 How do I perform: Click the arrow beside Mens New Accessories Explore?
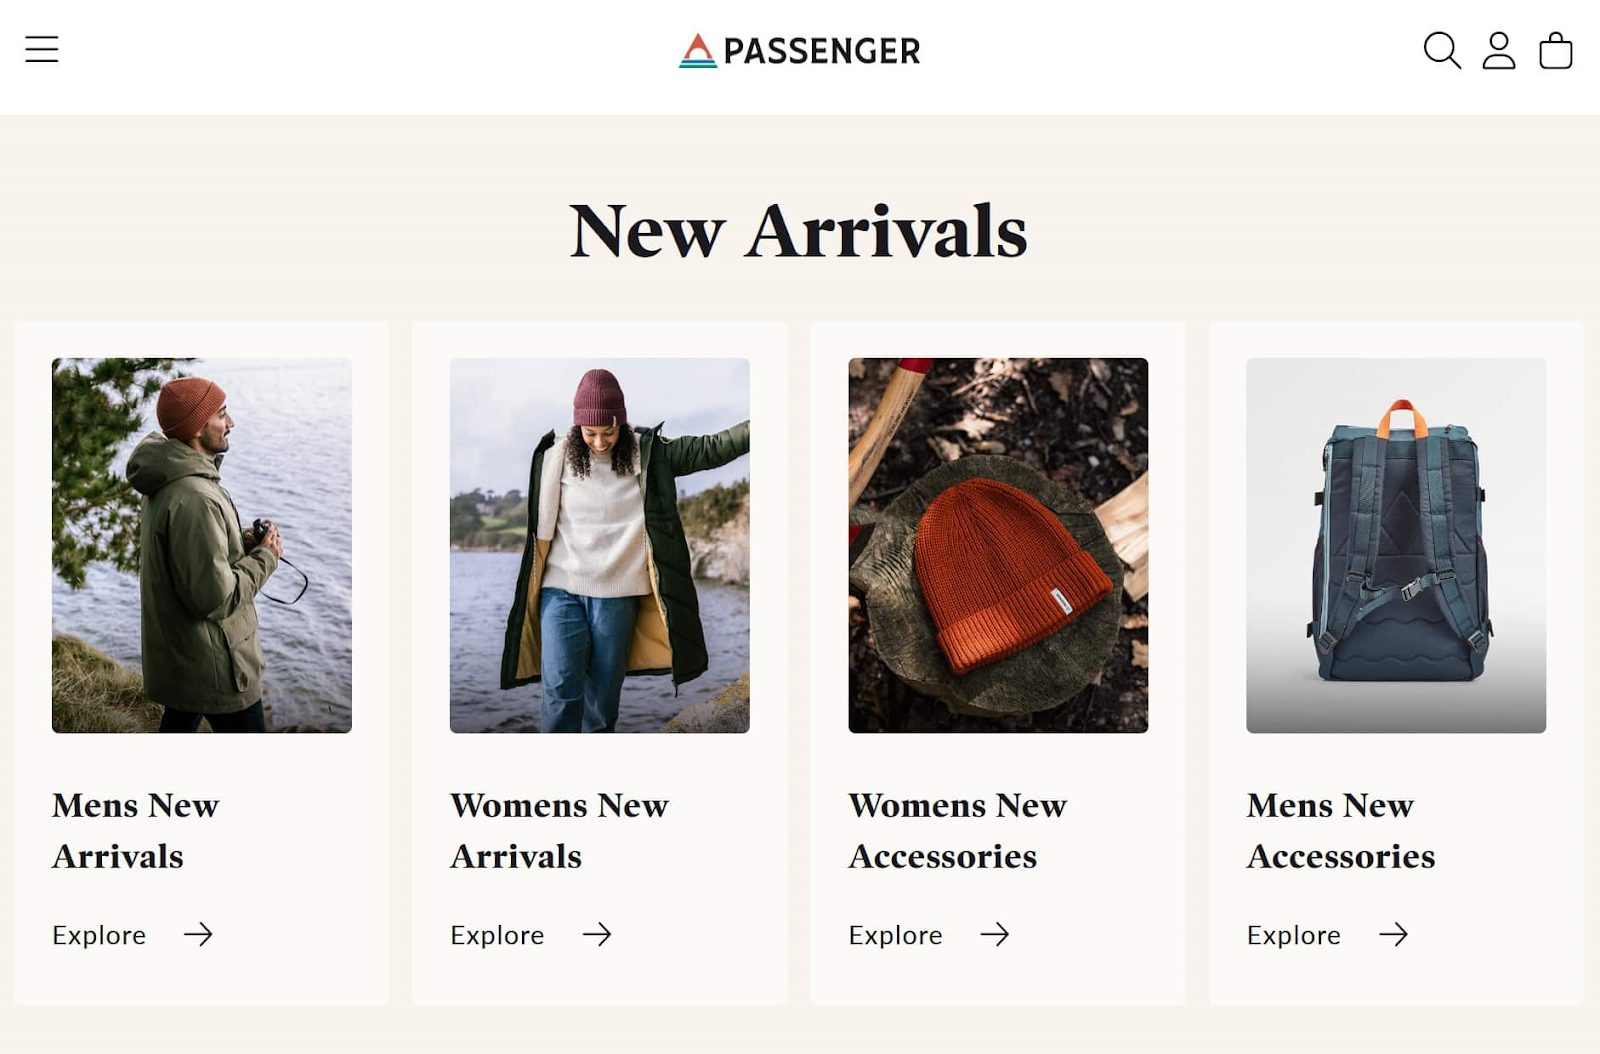(1394, 935)
